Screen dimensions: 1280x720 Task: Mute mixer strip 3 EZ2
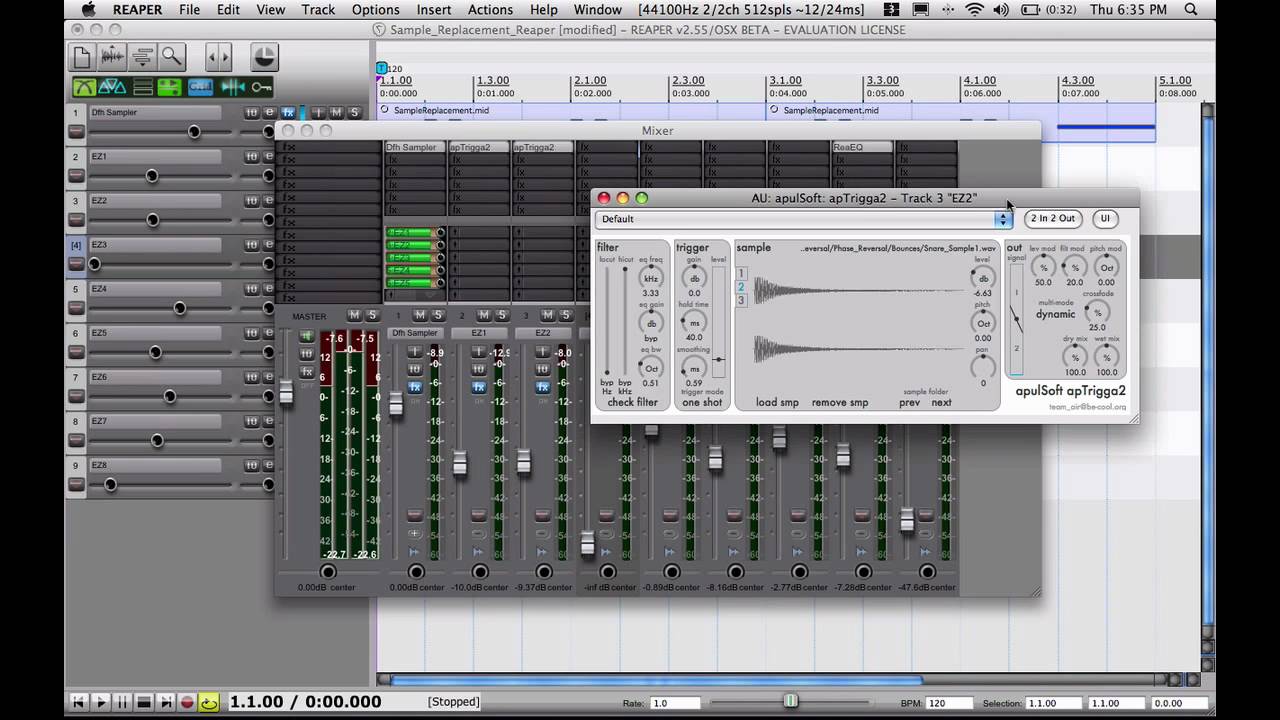(548, 316)
